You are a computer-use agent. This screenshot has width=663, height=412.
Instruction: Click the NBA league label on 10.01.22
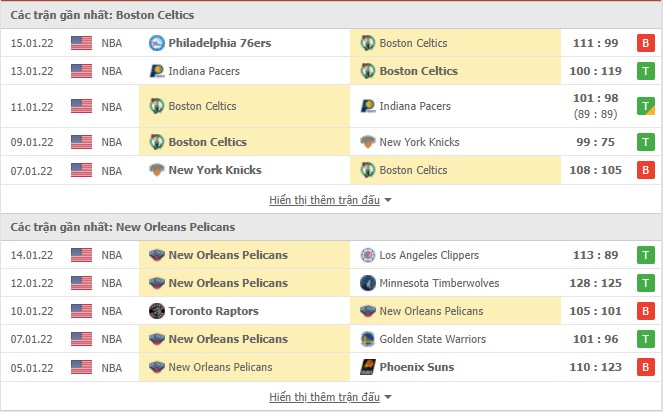(x=112, y=311)
